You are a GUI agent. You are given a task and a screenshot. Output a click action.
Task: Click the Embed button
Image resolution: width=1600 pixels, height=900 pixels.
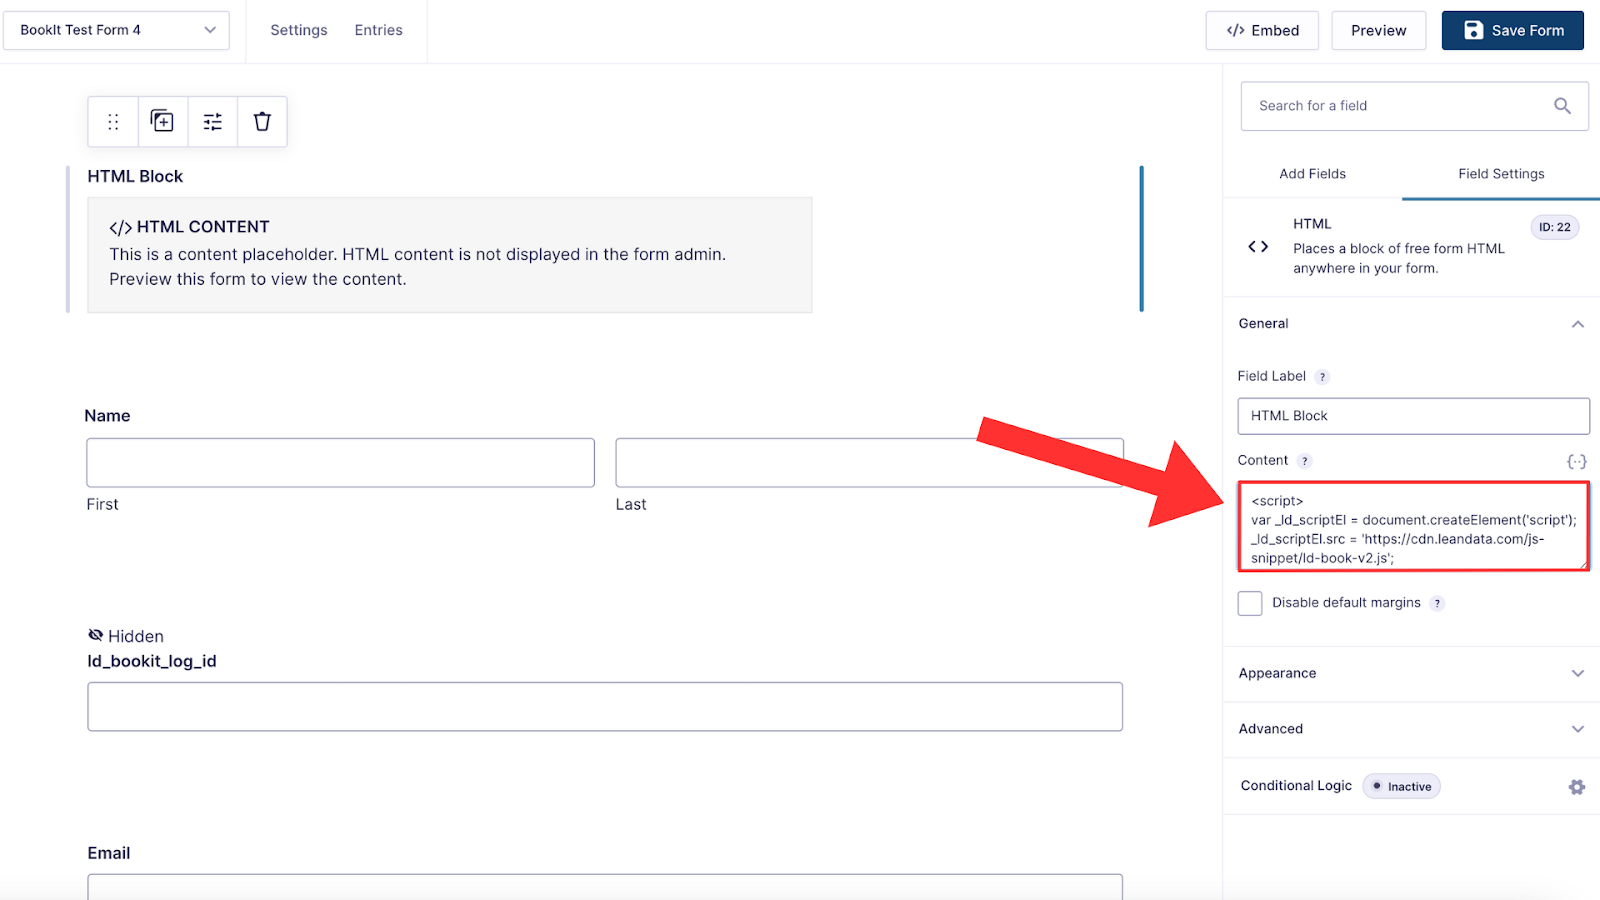(x=1262, y=30)
